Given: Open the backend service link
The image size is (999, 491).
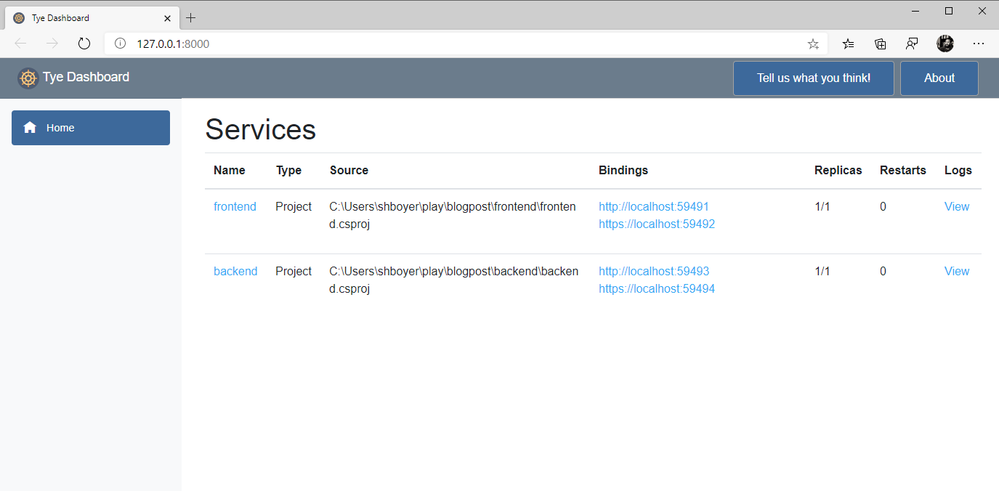Looking at the screenshot, I should tap(235, 271).
